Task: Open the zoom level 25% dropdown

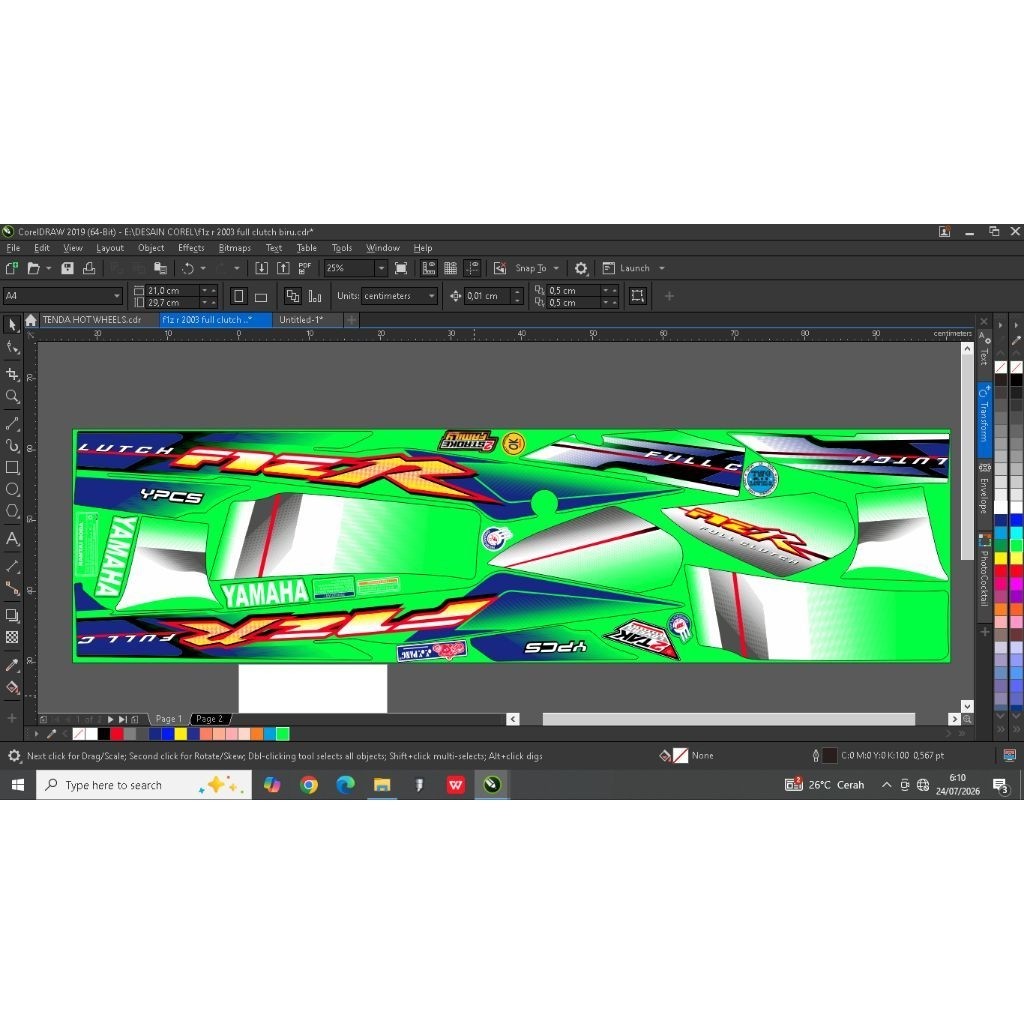Action: [x=381, y=268]
